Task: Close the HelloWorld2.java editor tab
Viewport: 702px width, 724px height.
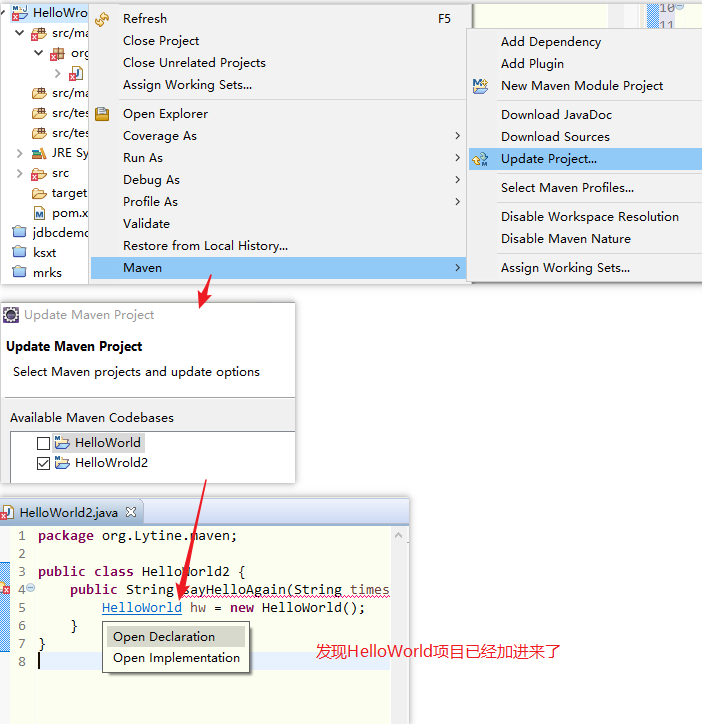Action: (x=131, y=512)
